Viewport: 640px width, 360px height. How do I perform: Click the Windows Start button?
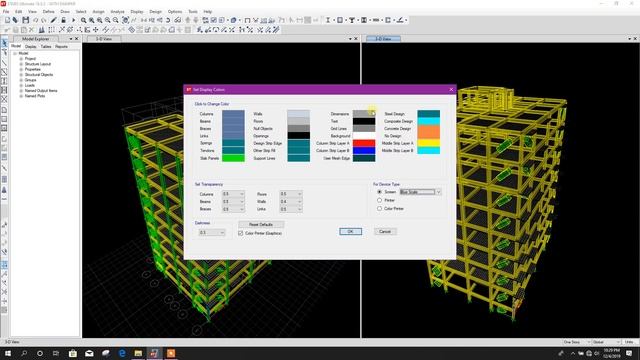point(8,353)
